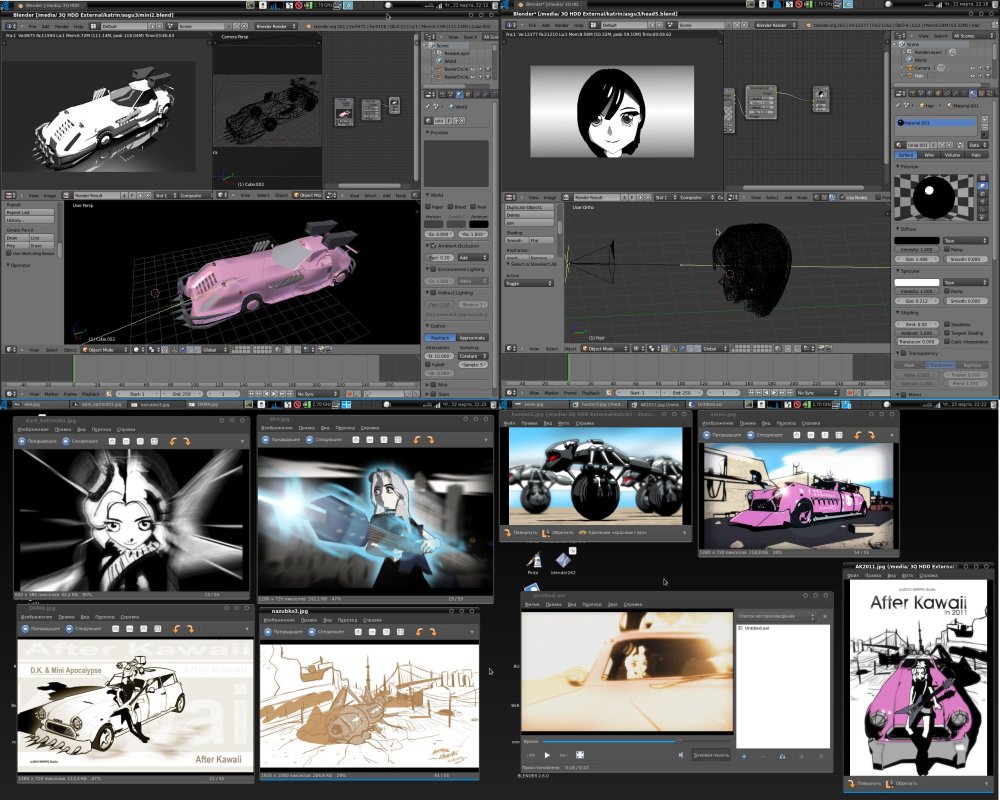
Task: Toggle auto keyframe record in head5.blend timeline
Action: [849, 392]
